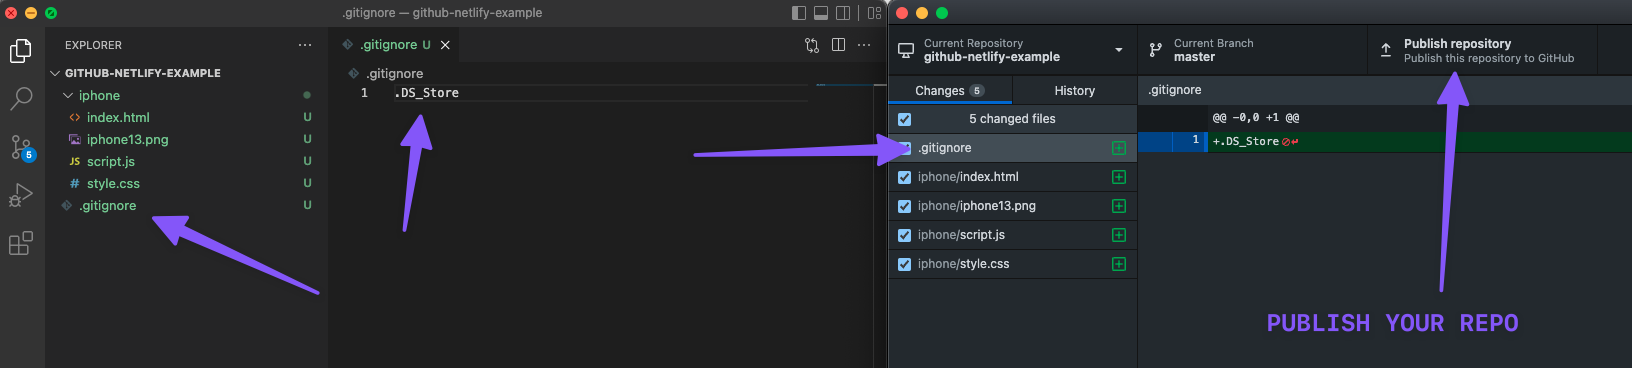Screen dimensions: 1632x368
Task: Toggle checkbox for .gitignore in changes list
Action: pyautogui.click(x=905, y=148)
